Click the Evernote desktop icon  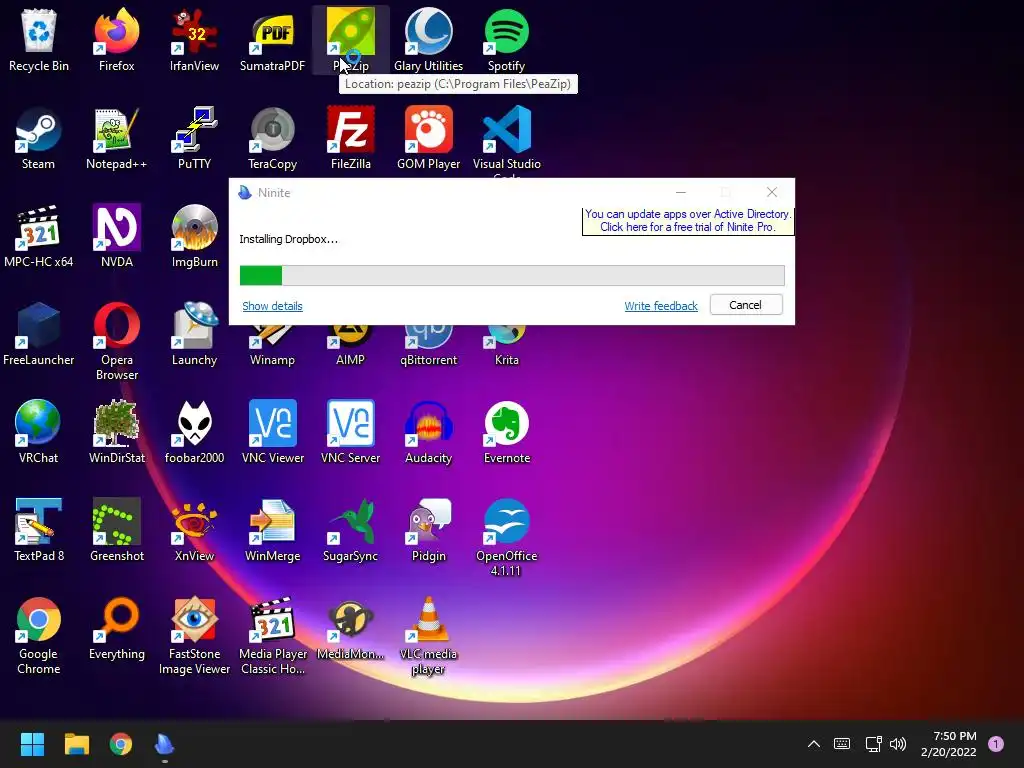pos(507,432)
